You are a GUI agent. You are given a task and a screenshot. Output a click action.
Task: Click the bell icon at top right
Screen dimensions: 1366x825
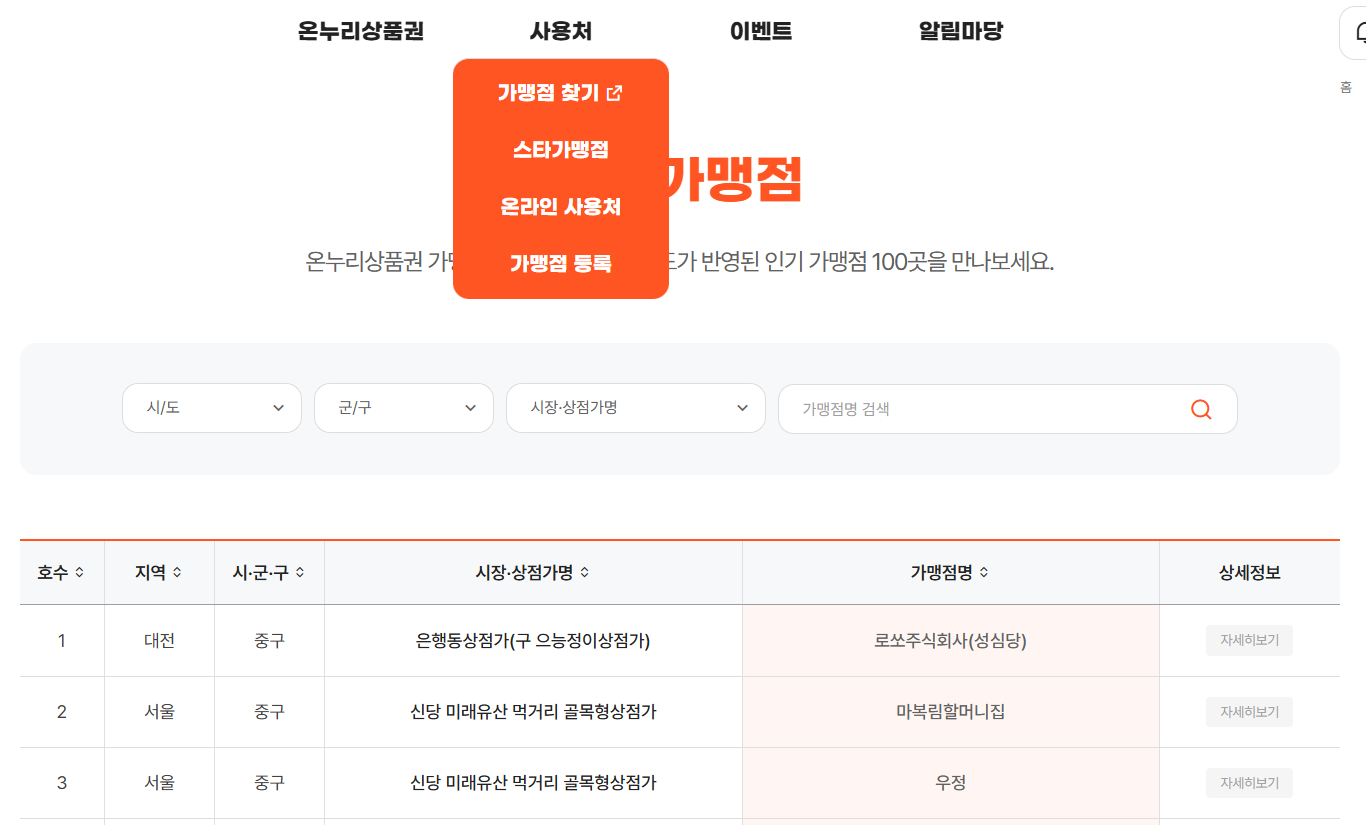tap(1359, 33)
